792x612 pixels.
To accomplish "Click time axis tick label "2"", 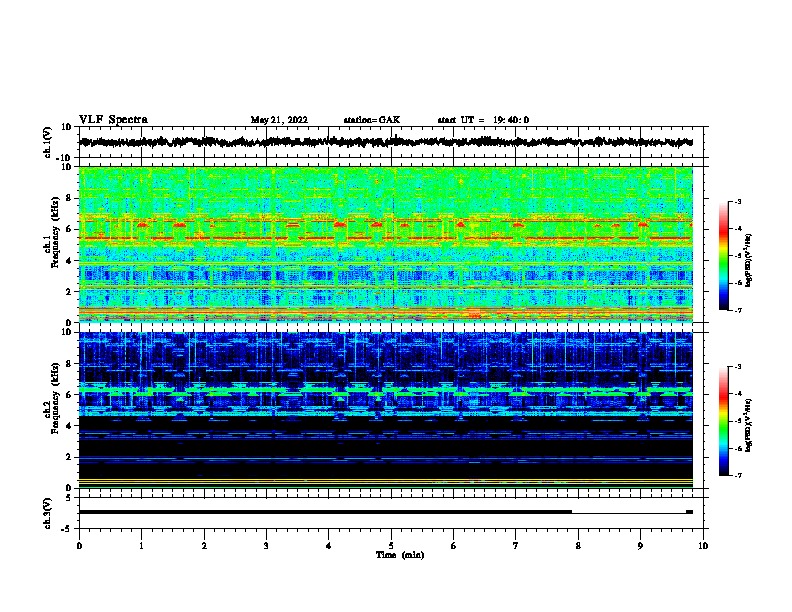I will [x=204, y=546].
